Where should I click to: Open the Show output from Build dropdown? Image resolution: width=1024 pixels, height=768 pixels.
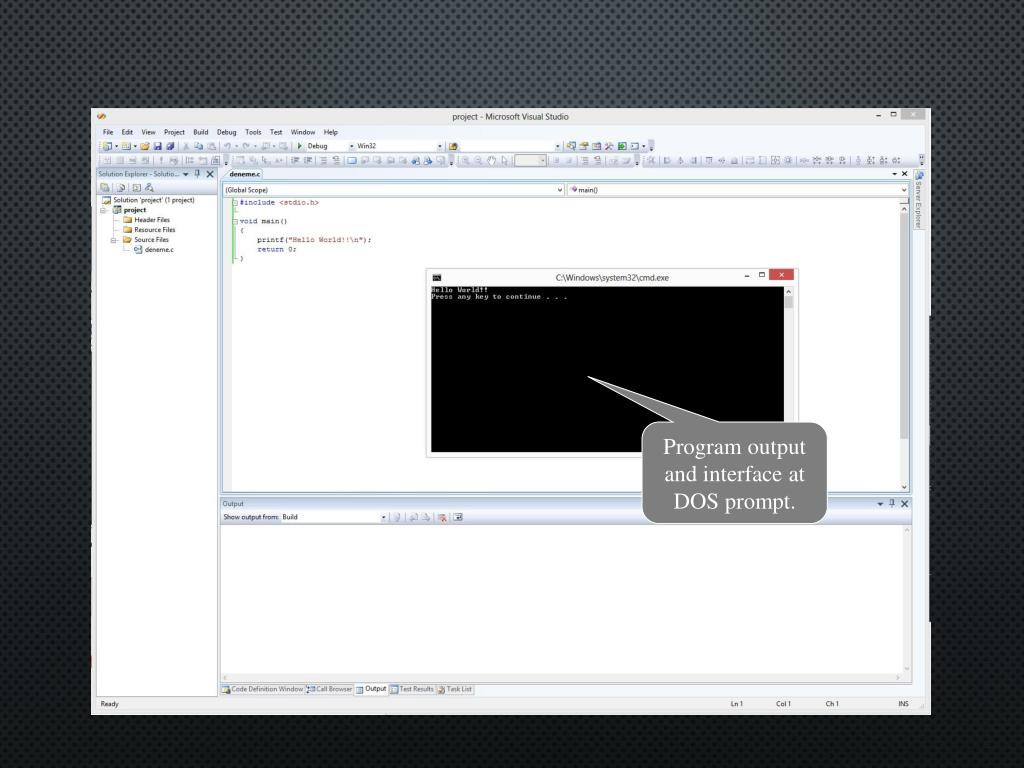point(383,517)
